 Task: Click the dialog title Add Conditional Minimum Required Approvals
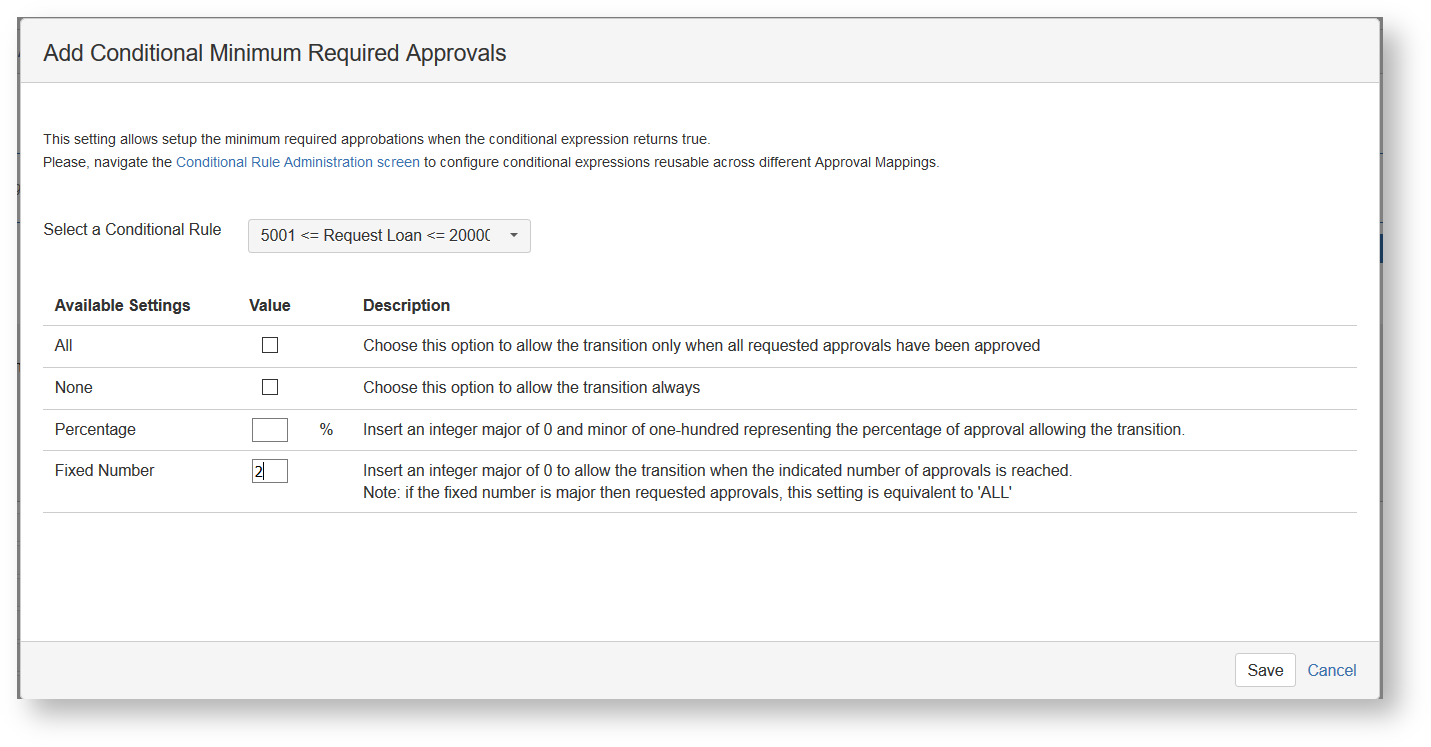click(275, 53)
